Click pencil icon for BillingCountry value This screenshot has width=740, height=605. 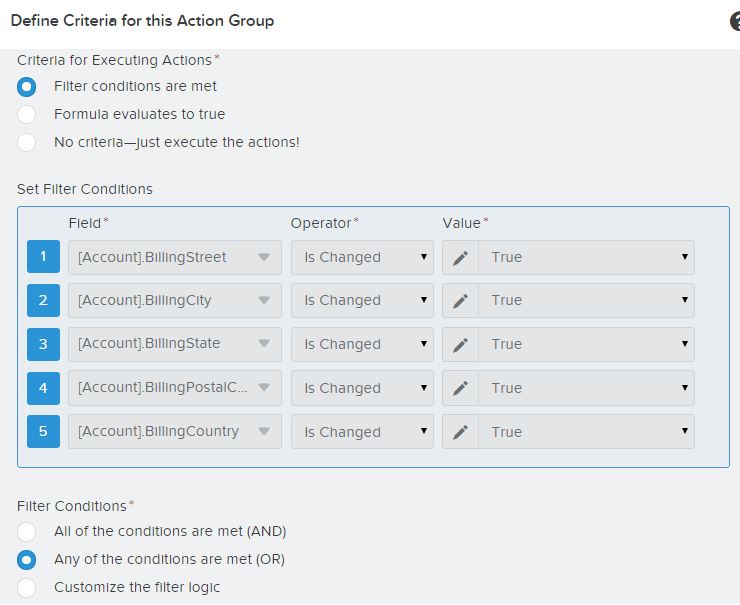(x=460, y=432)
